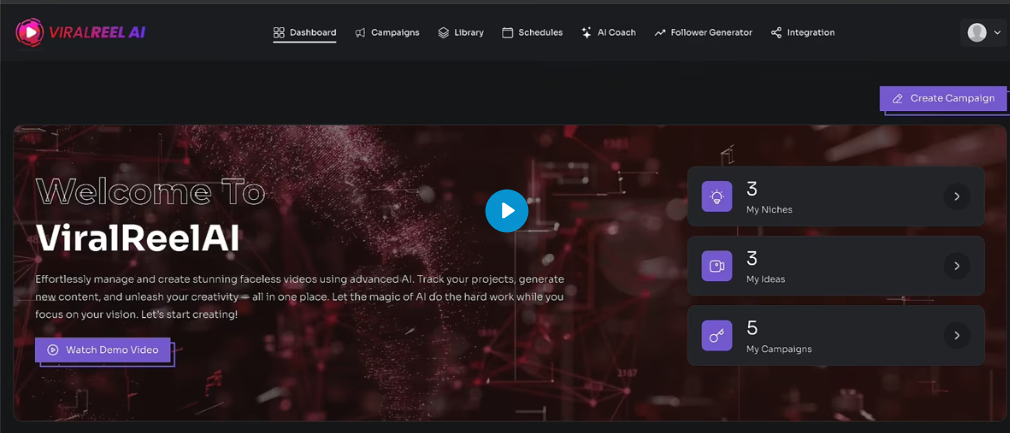Click the Watch Demo Video button
The width and height of the screenshot is (1010, 433).
(x=103, y=350)
